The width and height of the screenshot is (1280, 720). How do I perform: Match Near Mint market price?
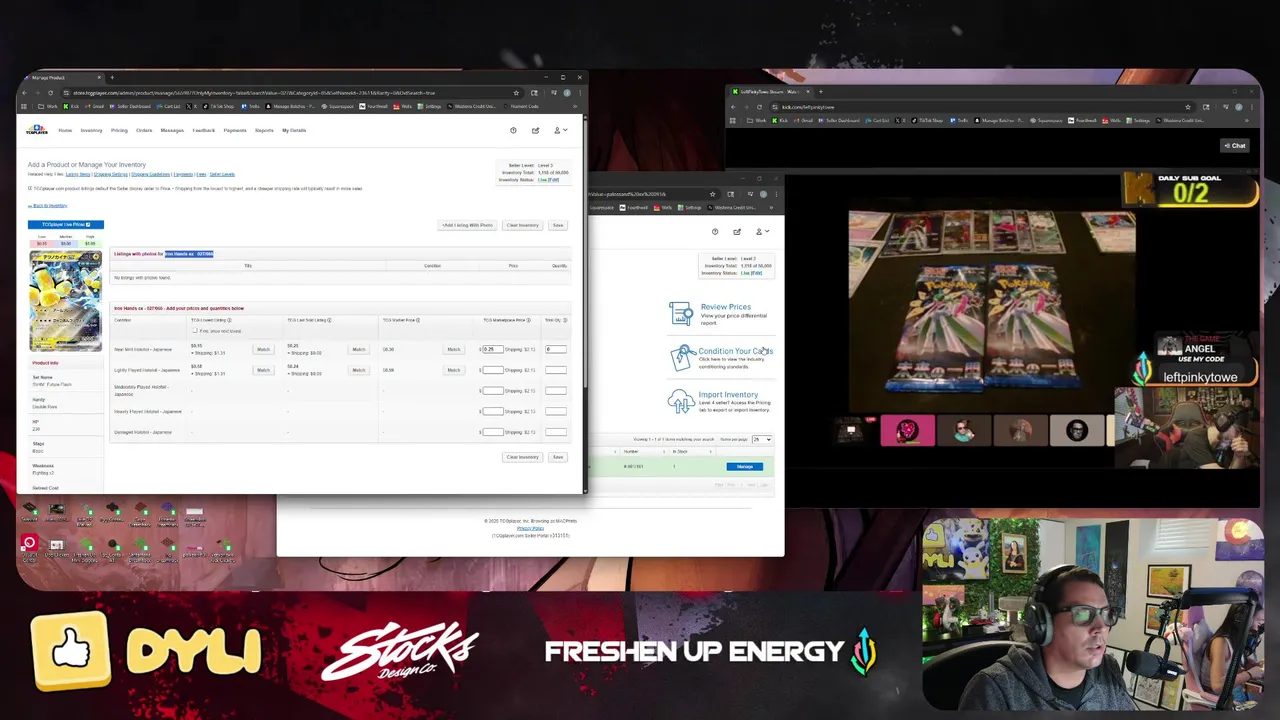pos(454,349)
